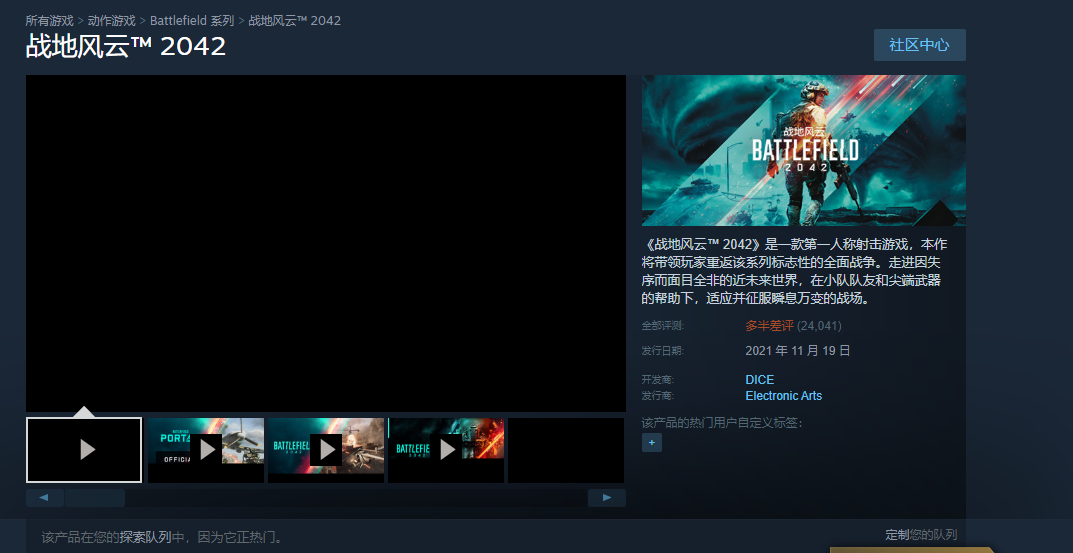Play the Portal official trailer thumbnail

coord(206,450)
